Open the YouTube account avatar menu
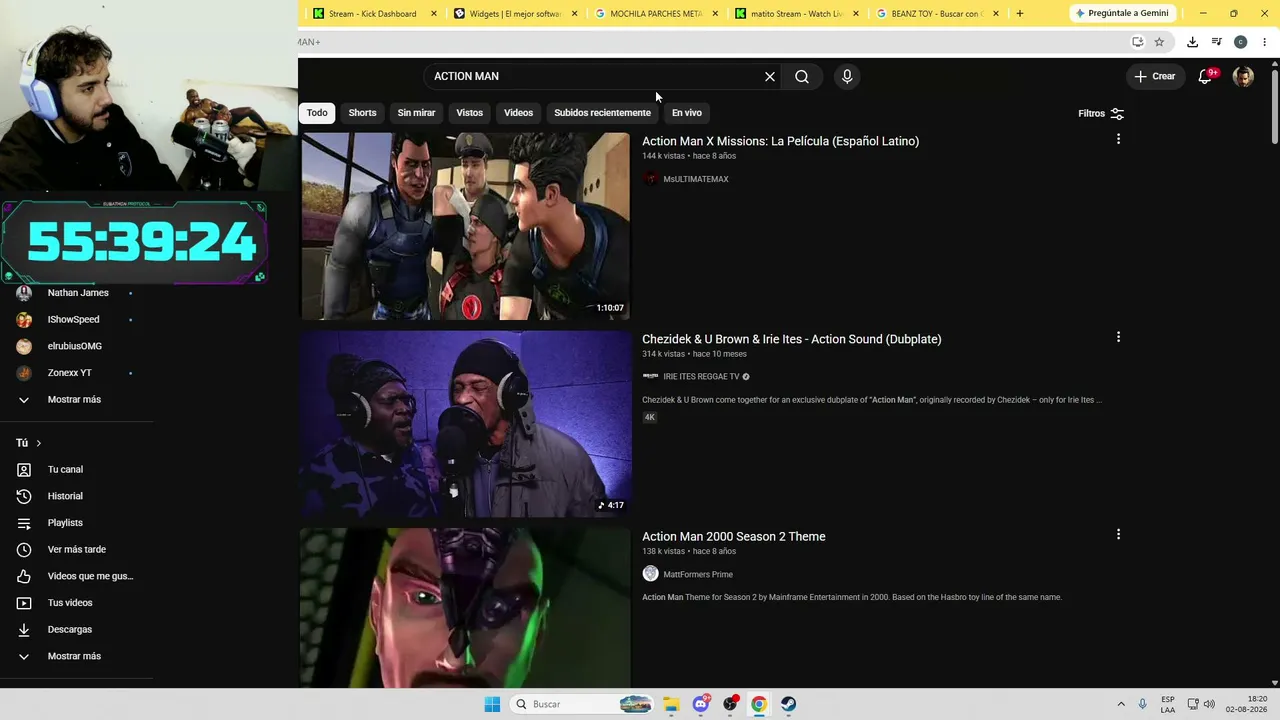 point(1243,76)
